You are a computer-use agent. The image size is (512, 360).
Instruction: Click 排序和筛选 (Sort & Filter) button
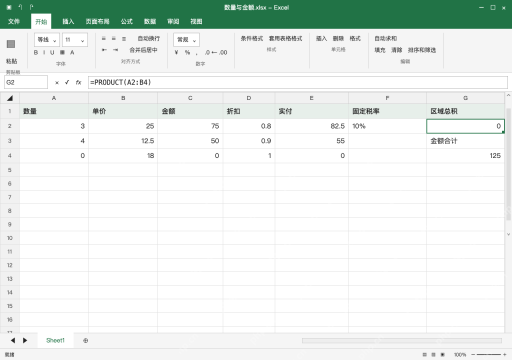422,50
